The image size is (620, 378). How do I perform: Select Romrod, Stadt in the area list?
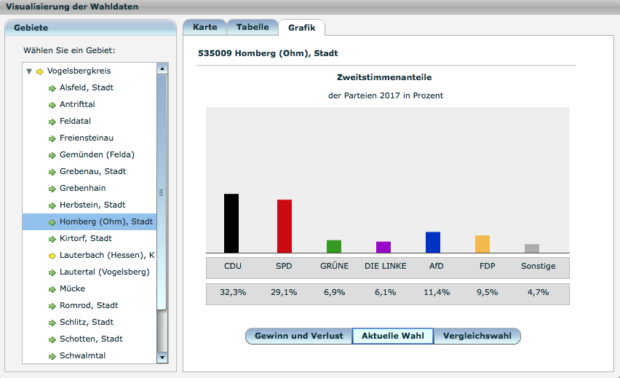[x=89, y=305]
